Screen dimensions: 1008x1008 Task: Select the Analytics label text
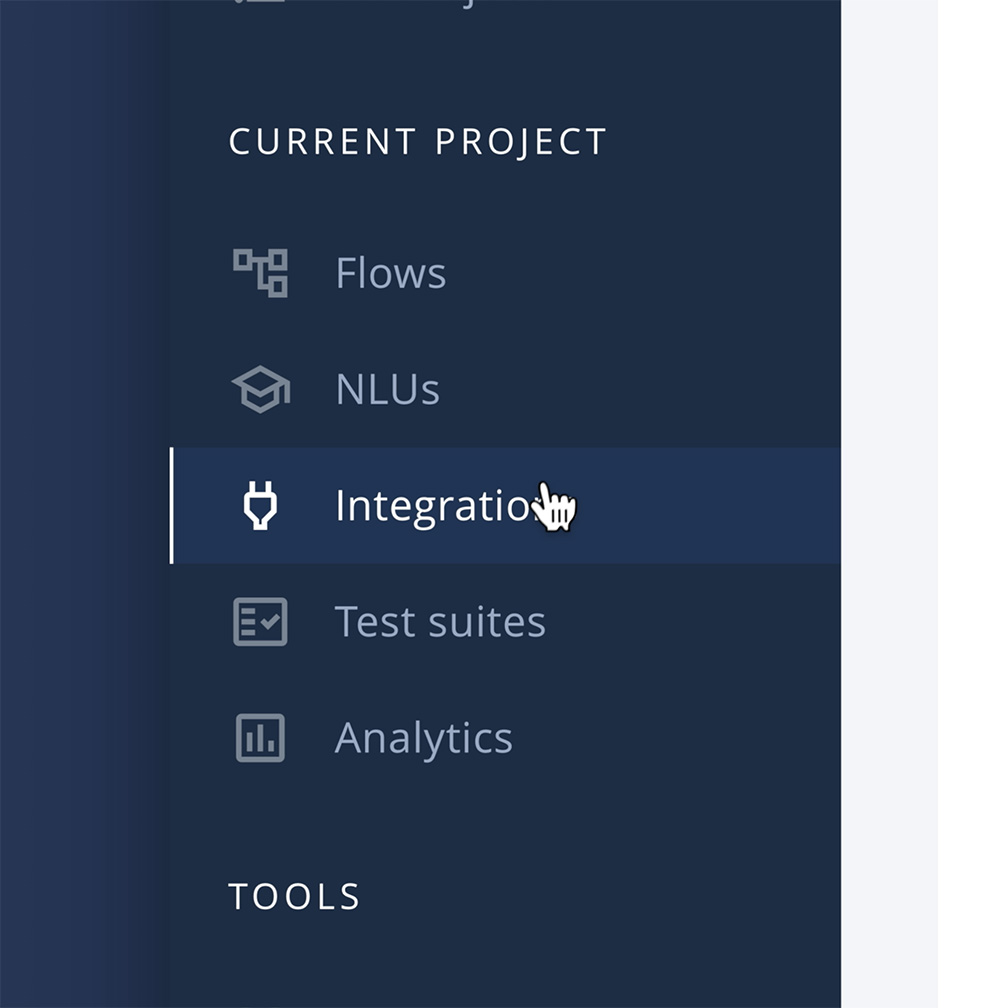(423, 736)
